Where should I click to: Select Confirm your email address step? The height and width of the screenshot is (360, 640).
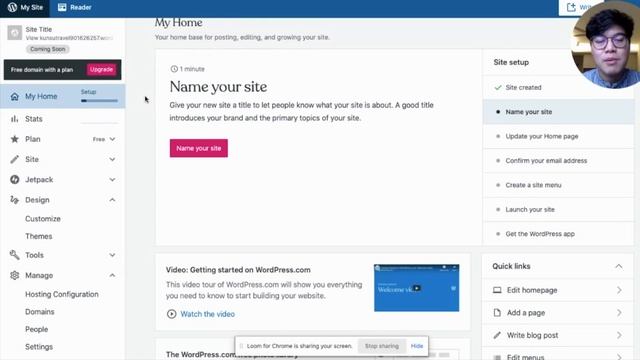[558, 161]
